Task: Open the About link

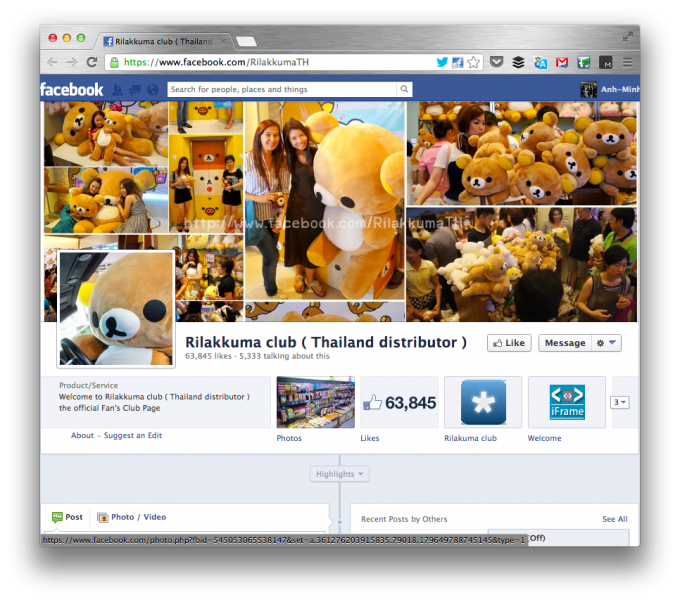Action: (82, 435)
